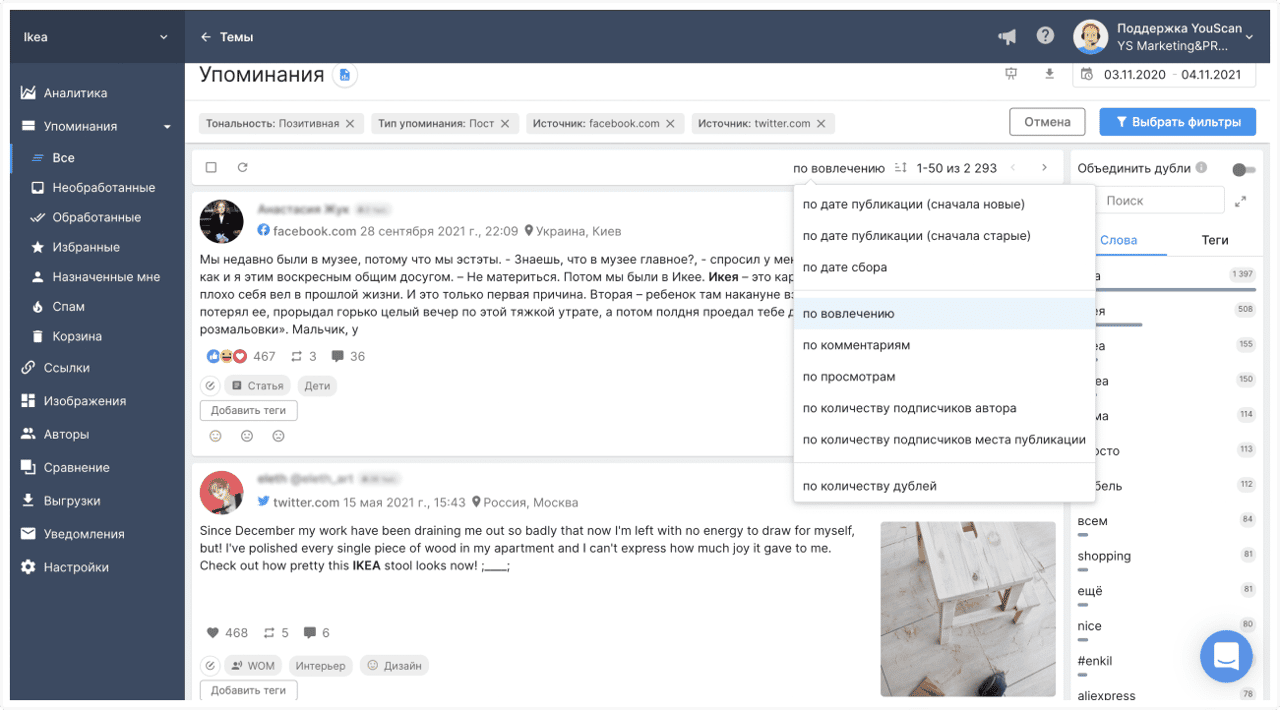Image resolution: width=1280 pixels, height=710 pixels.
Task: Toggle the sort direction icon
Action: (900, 168)
